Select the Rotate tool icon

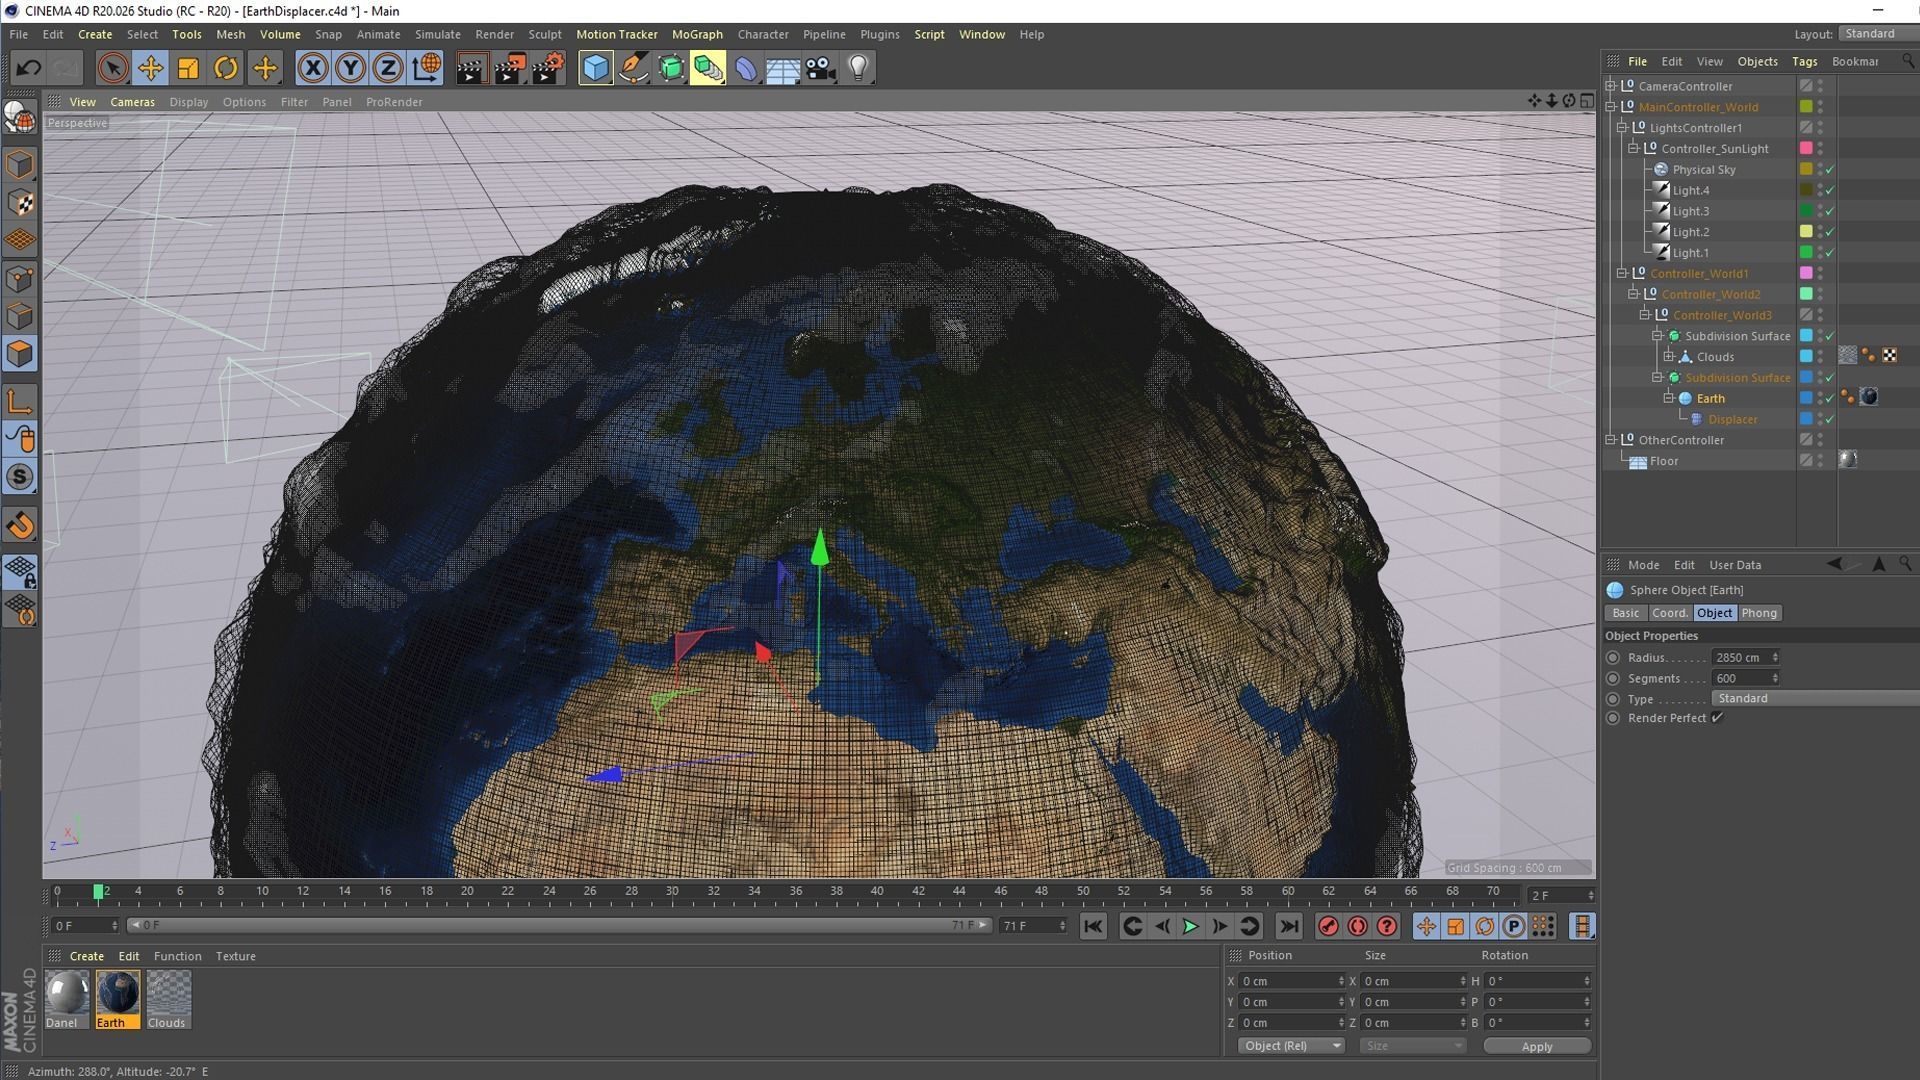coord(226,68)
